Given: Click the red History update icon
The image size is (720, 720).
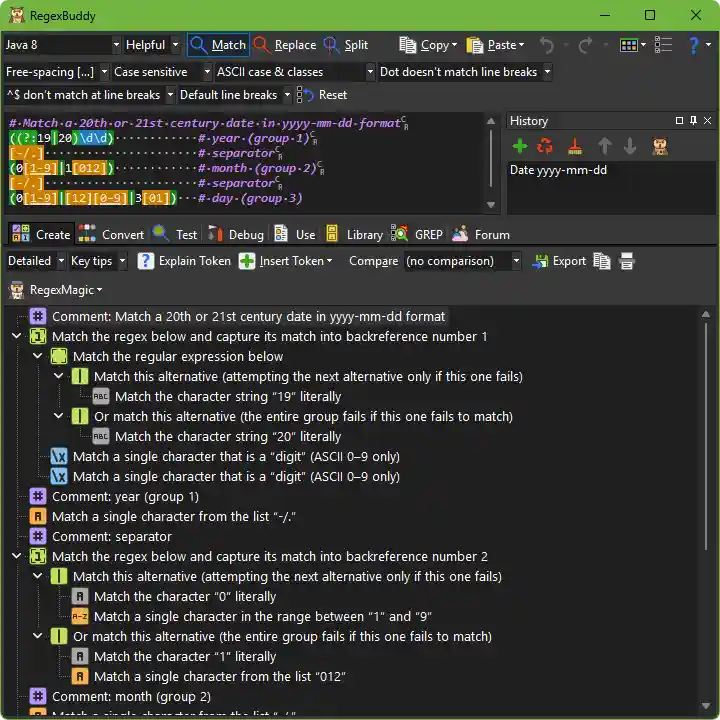Looking at the screenshot, I should click(x=545, y=146).
